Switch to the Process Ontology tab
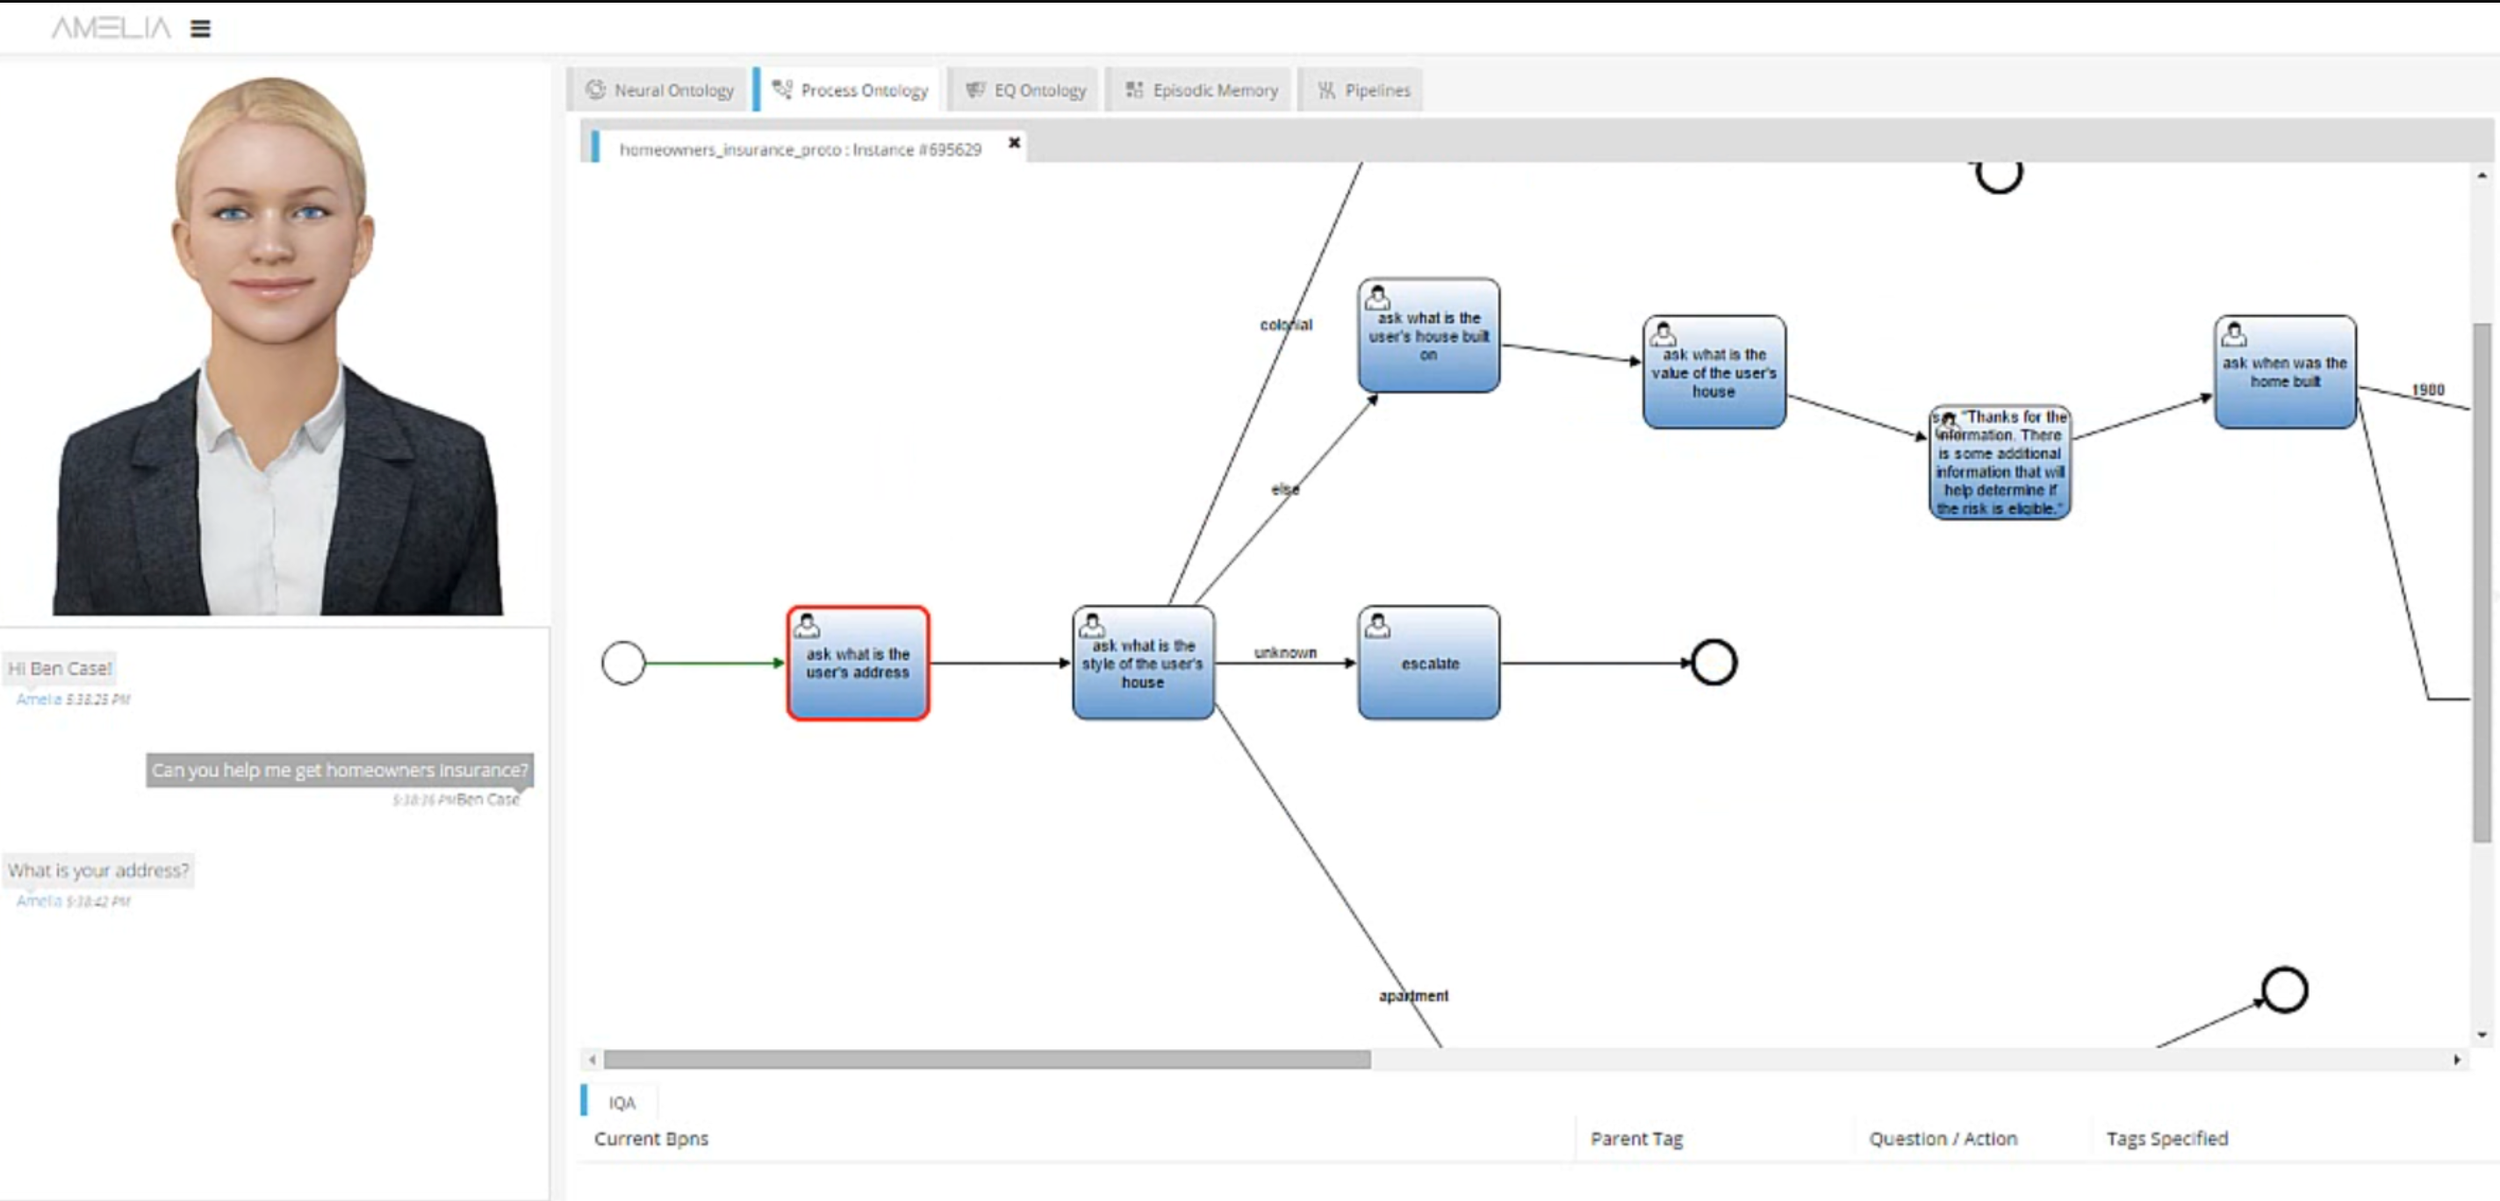Image resolution: width=2500 pixels, height=1201 pixels. (852, 90)
